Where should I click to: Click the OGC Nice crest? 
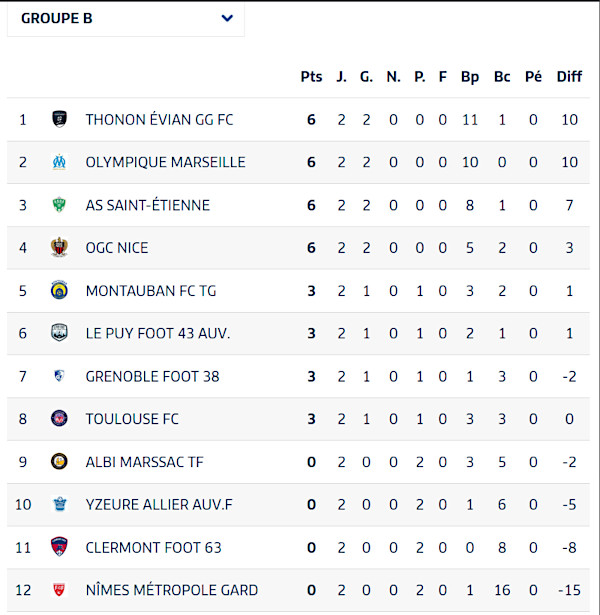pos(59,248)
